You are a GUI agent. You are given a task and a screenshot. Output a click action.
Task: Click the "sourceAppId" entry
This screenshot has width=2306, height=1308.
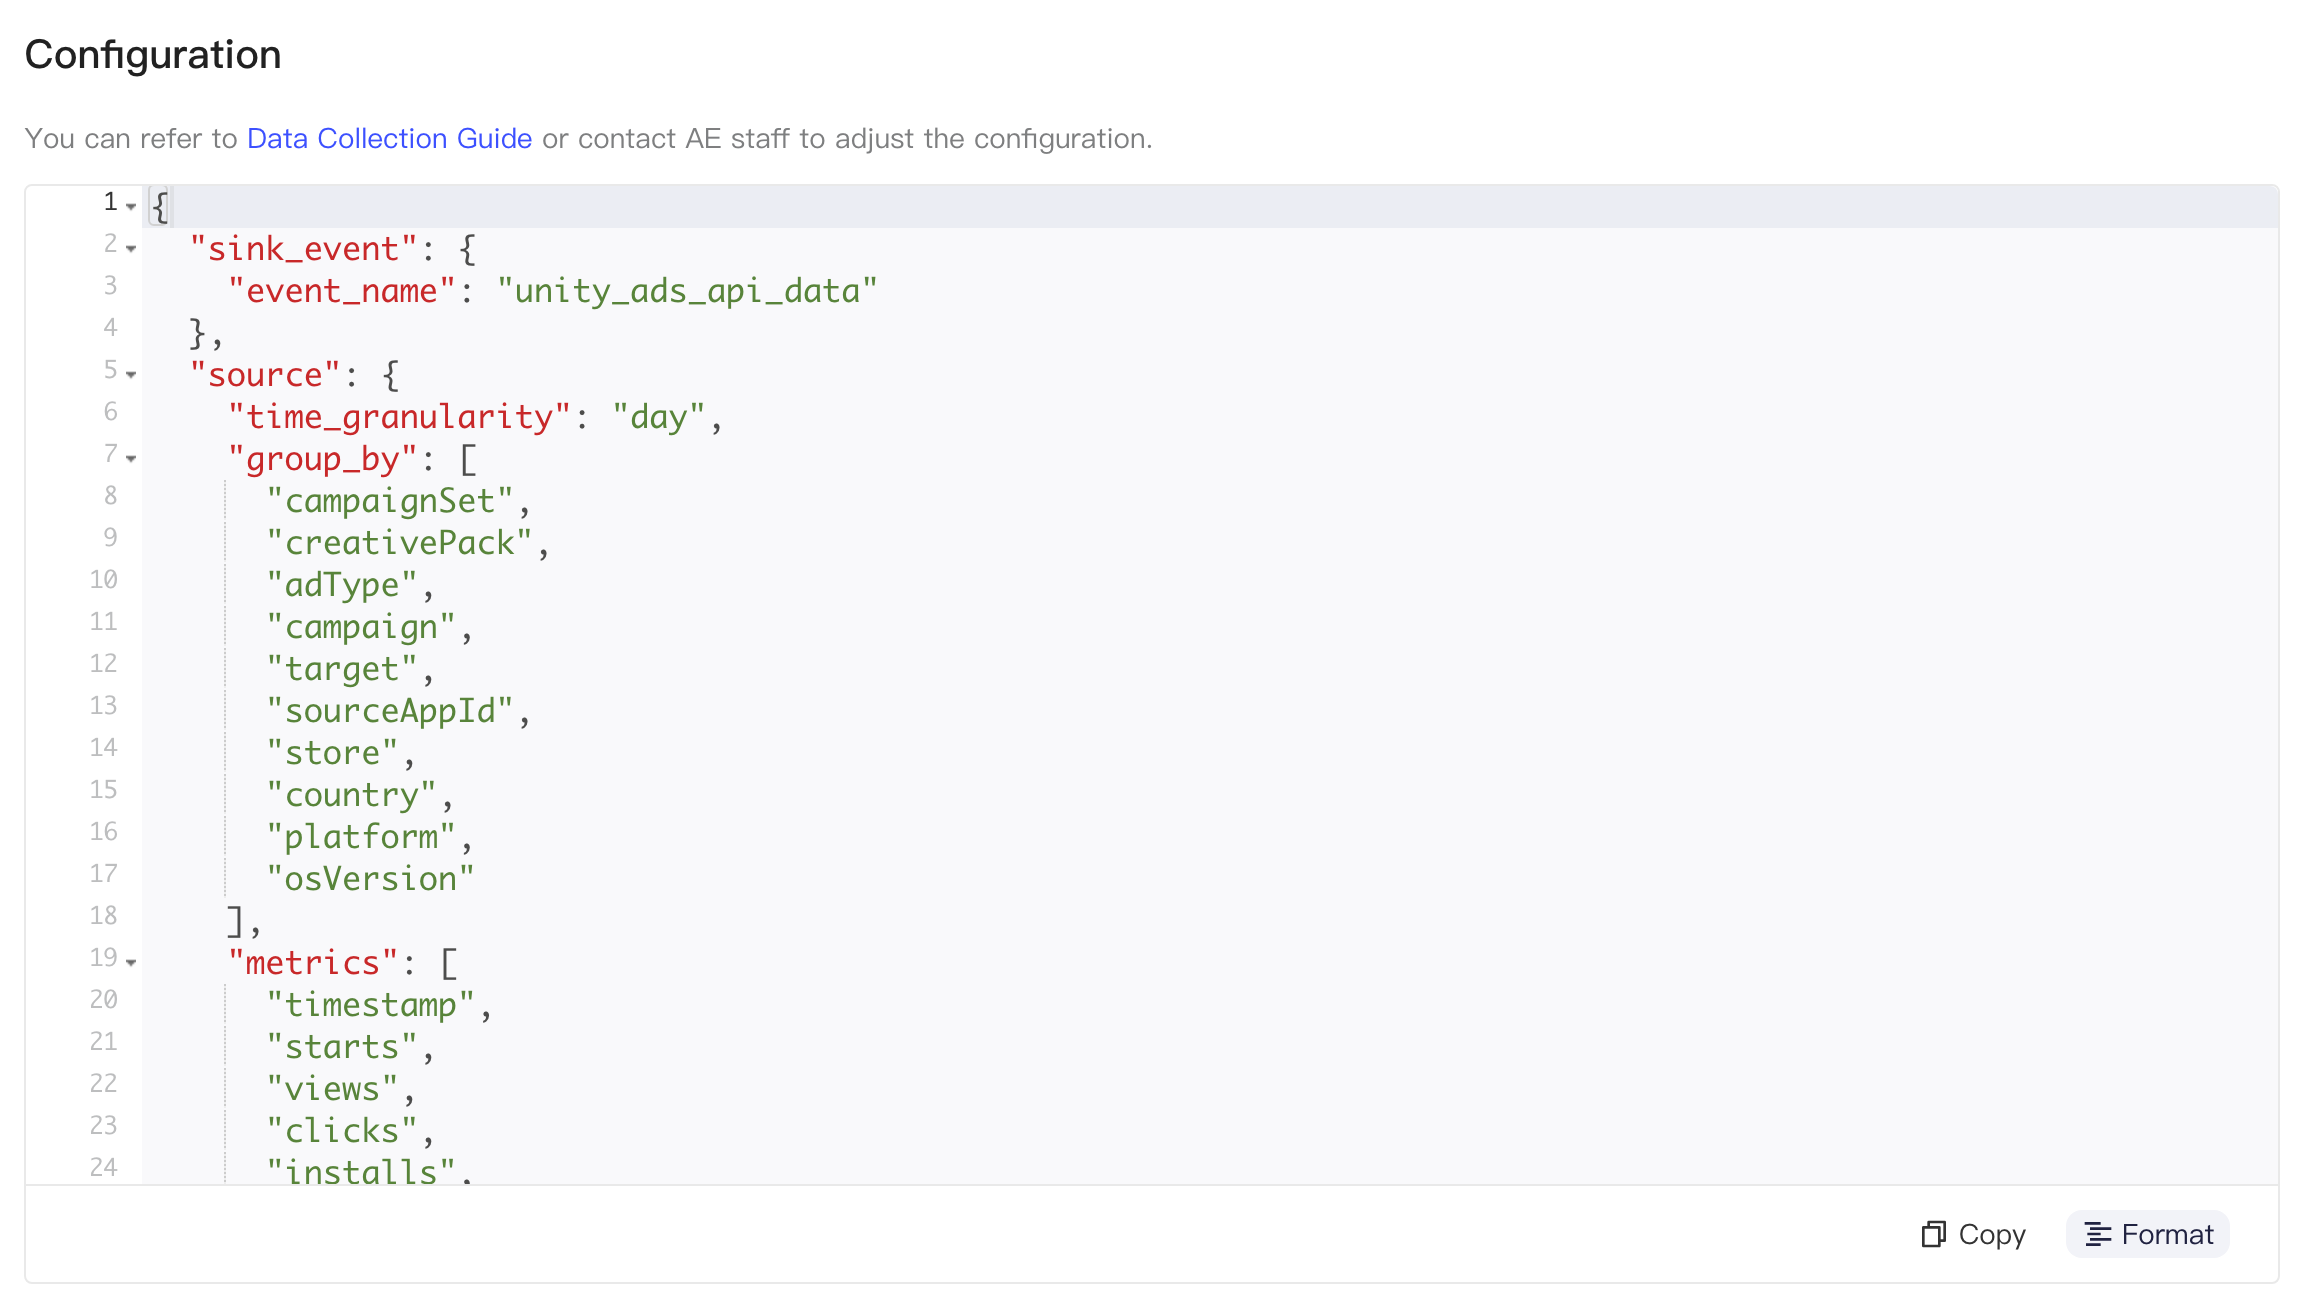pos(390,711)
